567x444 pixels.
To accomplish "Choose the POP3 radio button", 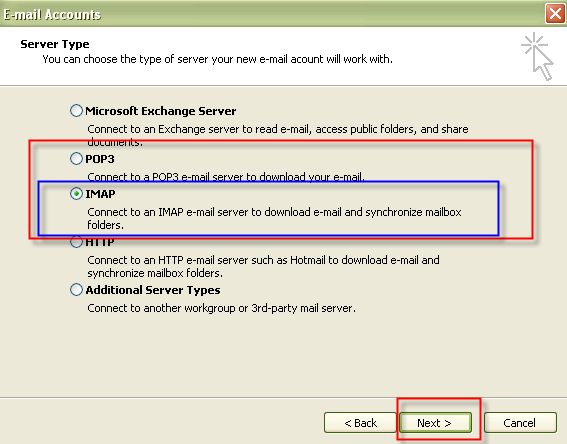I will (x=76, y=158).
